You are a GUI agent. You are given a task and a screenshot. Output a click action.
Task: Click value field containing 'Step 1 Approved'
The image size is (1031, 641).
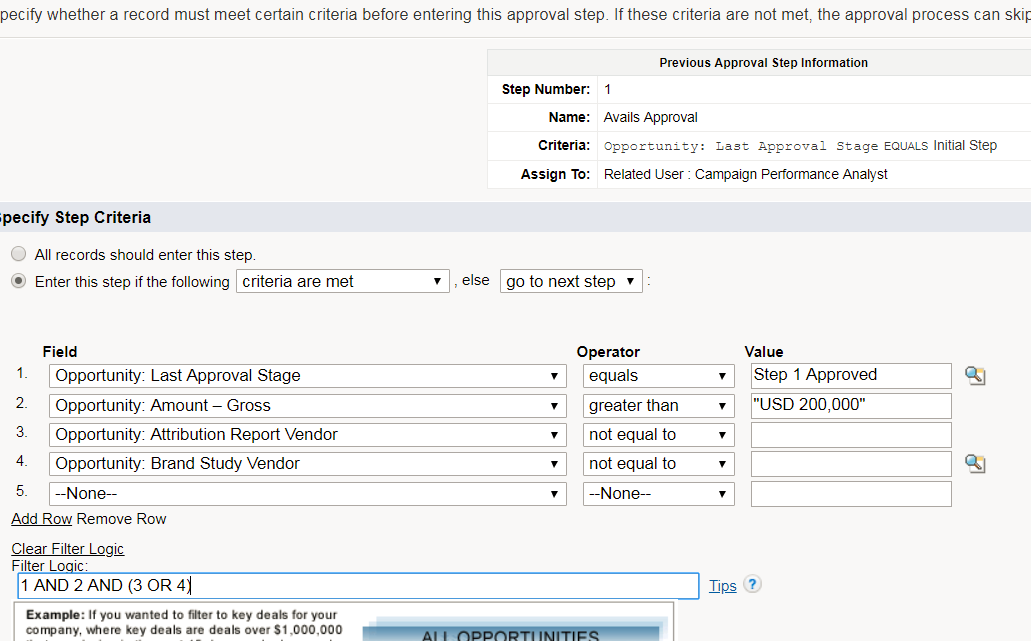pyautogui.click(x=851, y=375)
